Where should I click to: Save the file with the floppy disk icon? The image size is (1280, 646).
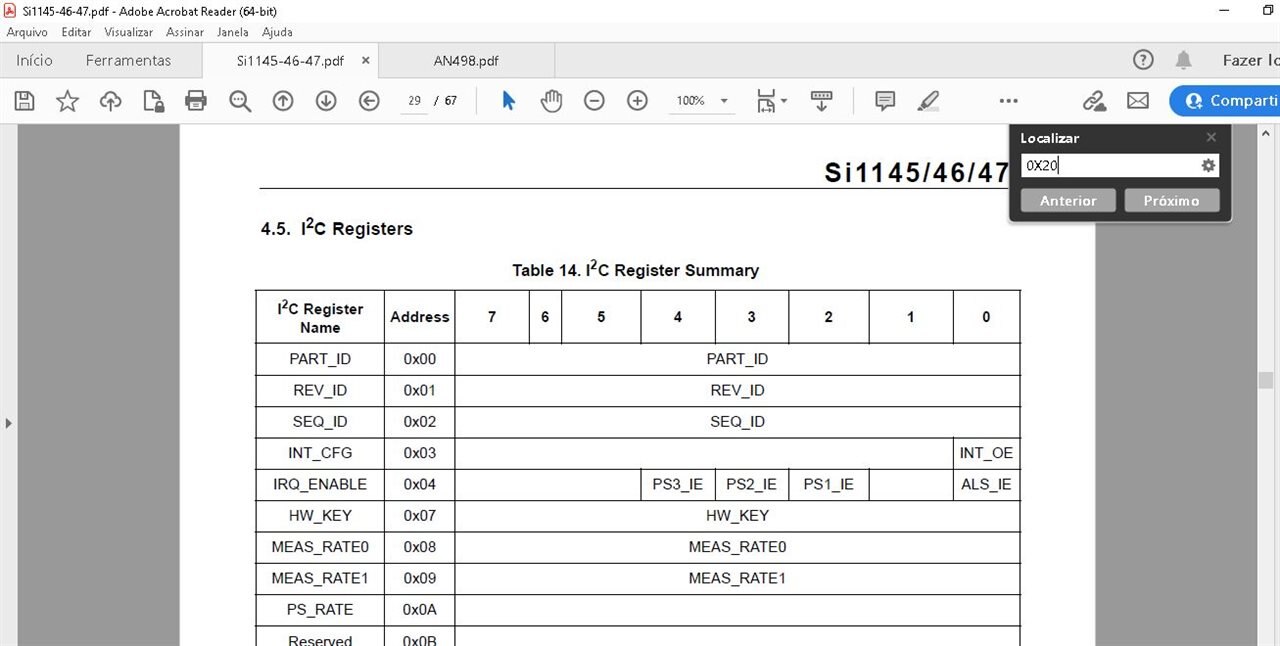coord(25,101)
